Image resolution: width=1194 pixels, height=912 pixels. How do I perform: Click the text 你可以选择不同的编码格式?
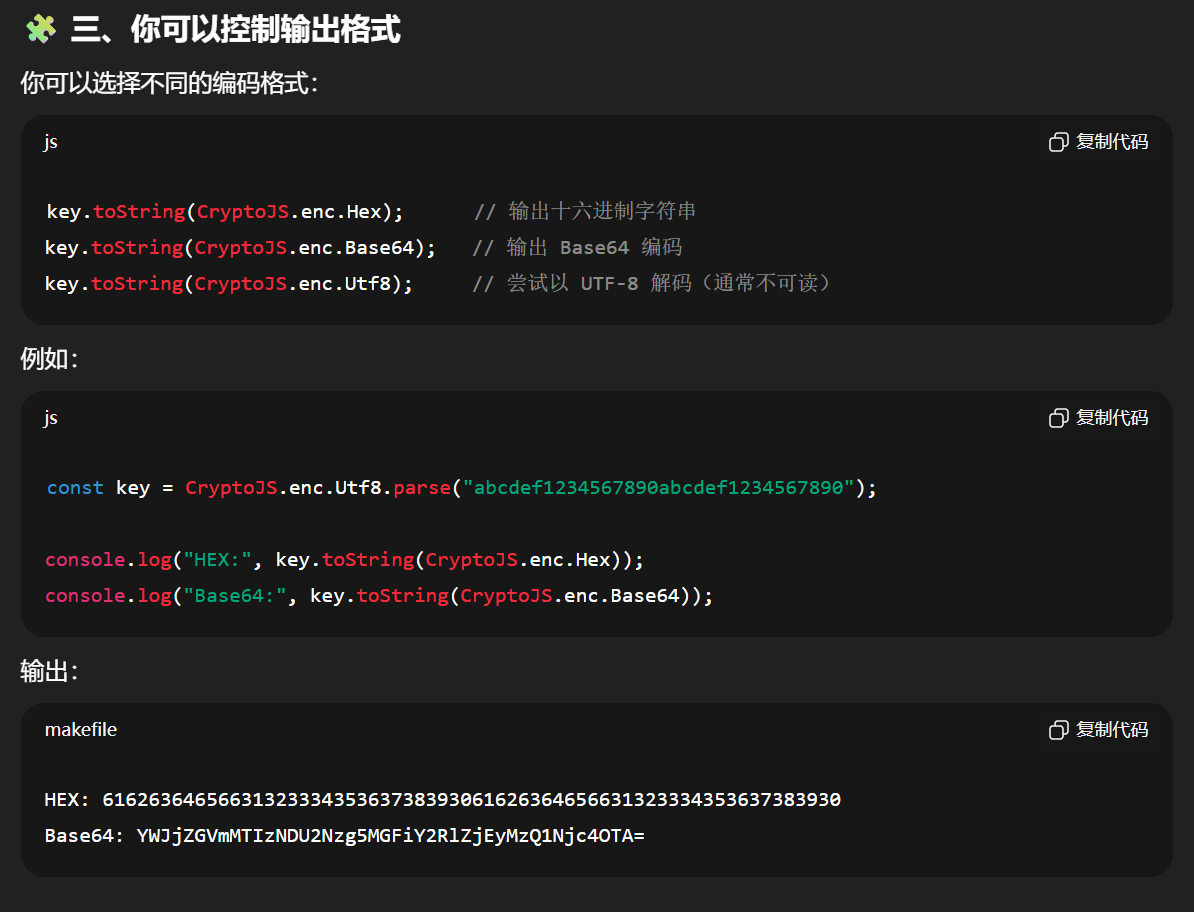tap(168, 83)
